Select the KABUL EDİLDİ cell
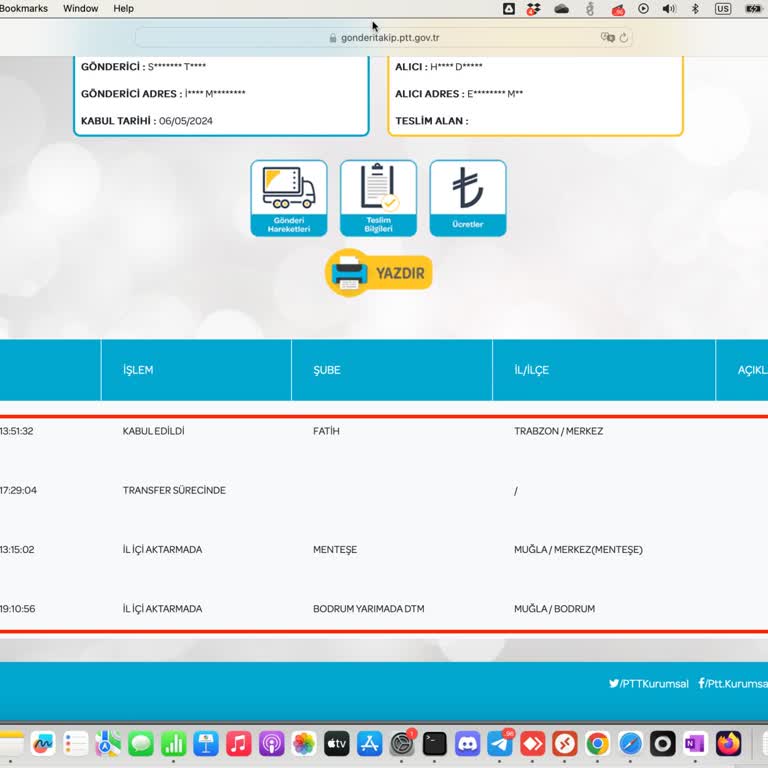The height and width of the screenshot is (768, 768). (x=153, y=431)
